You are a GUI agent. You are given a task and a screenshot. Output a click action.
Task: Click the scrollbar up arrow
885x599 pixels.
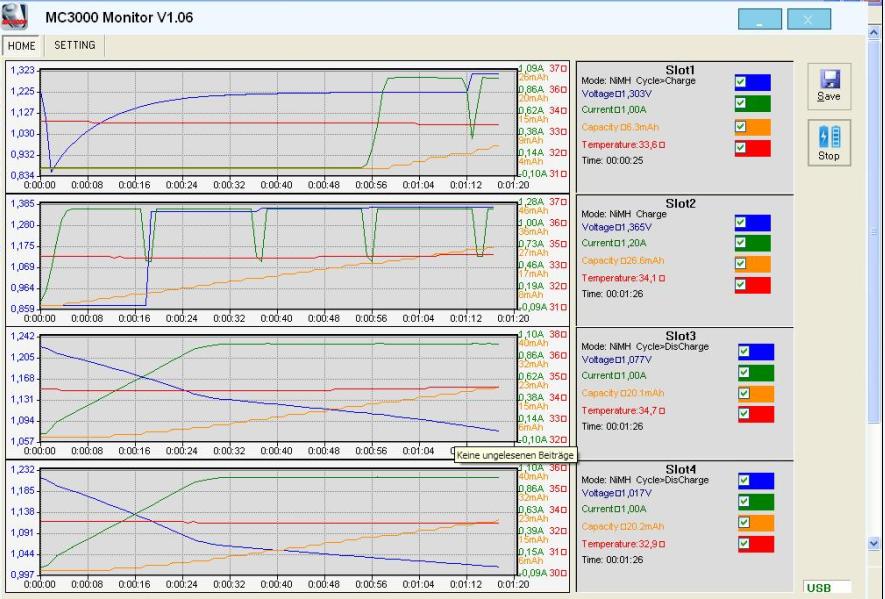[874, 32]
